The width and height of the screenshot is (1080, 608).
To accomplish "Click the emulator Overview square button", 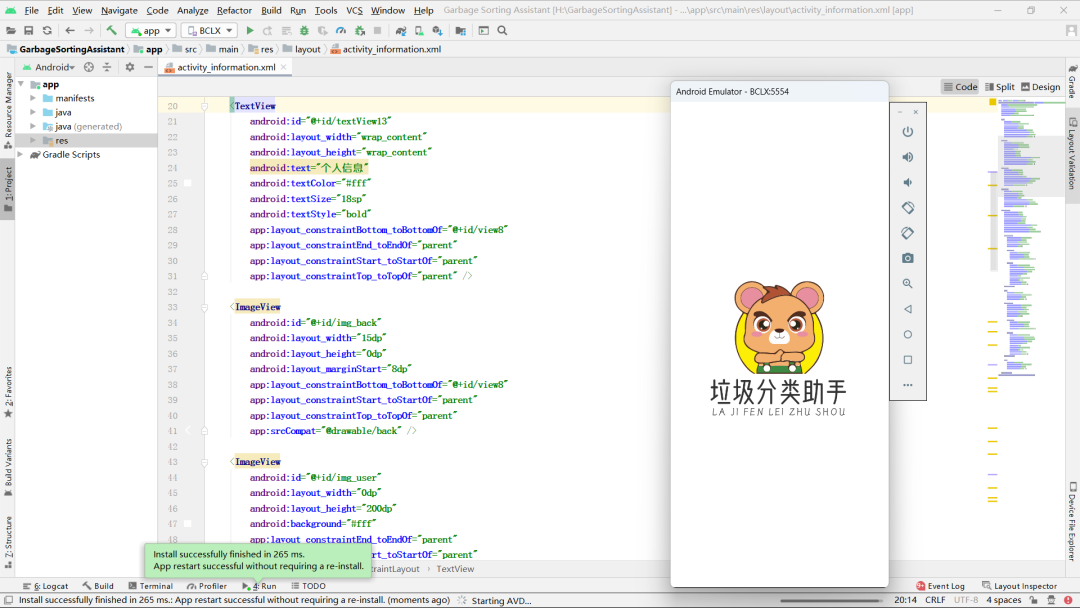I will coord(908,360).
